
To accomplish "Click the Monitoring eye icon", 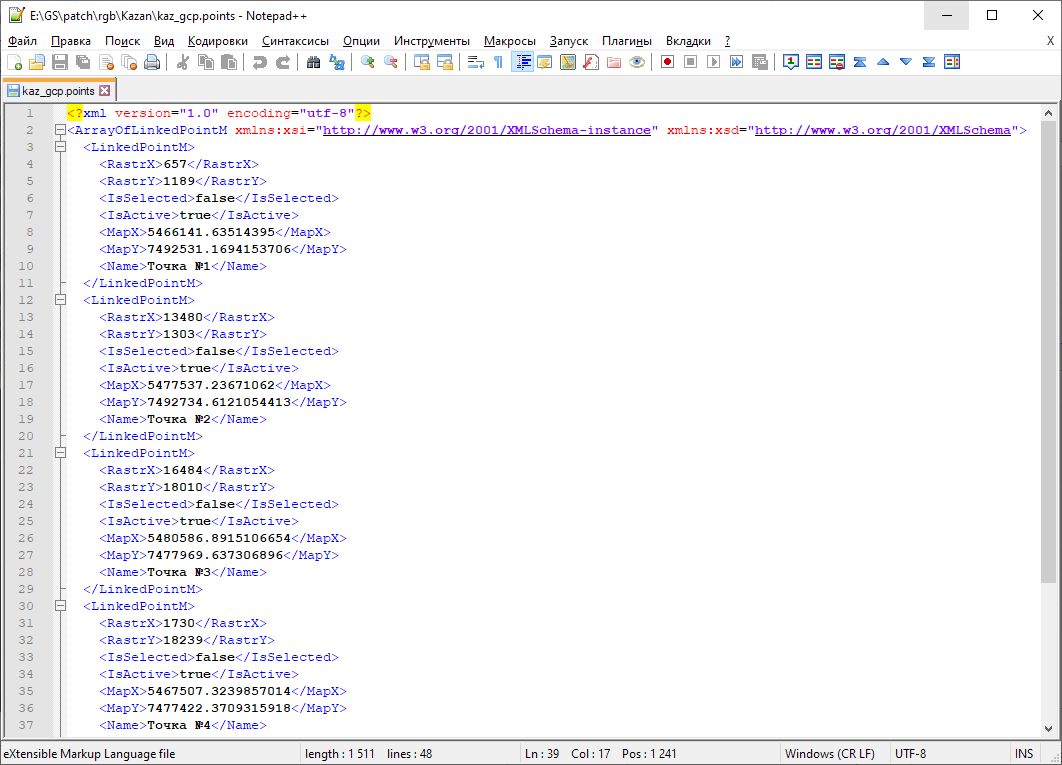I will (x=637, y=62).
